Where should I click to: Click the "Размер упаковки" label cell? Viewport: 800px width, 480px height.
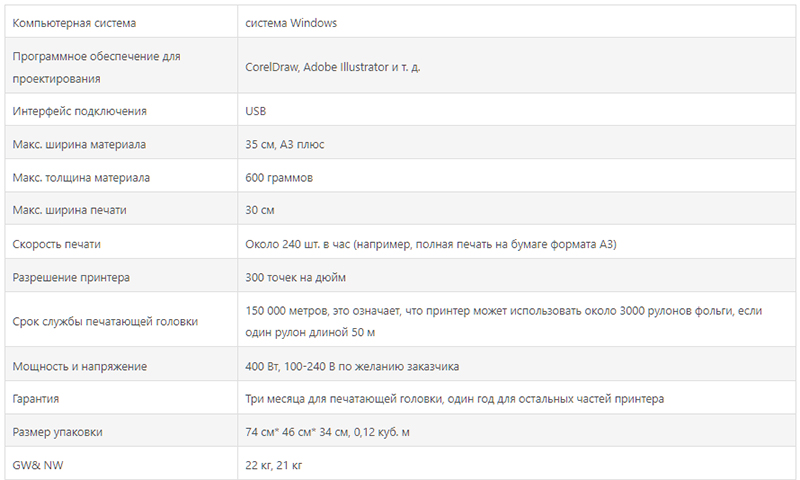coord(58,432)
